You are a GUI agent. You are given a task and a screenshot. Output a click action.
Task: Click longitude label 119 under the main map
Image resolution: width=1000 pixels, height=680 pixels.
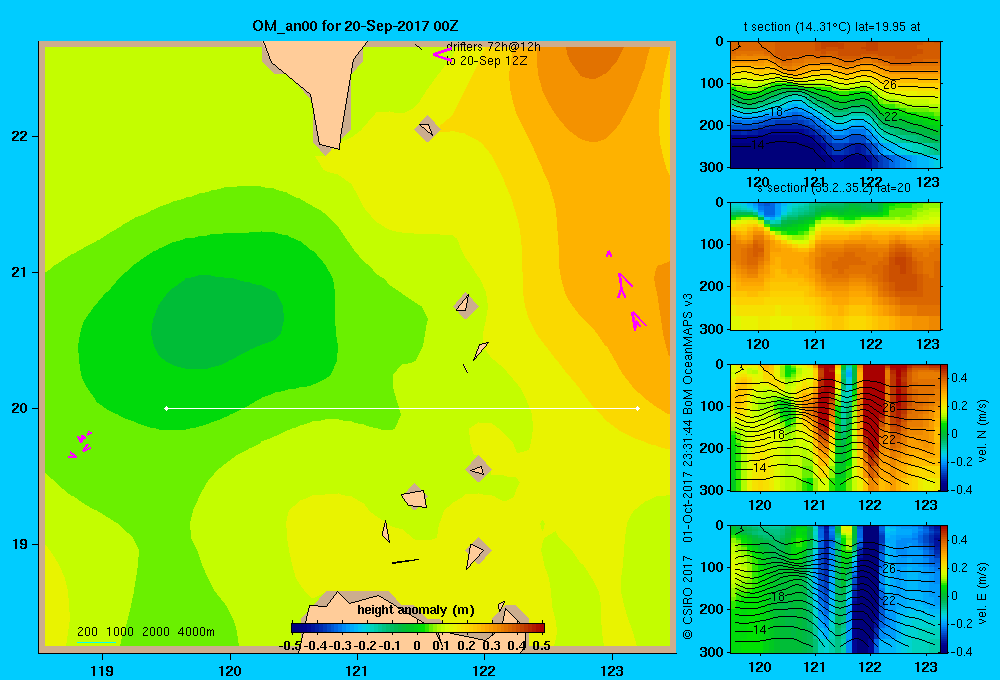tap(103, 670)
